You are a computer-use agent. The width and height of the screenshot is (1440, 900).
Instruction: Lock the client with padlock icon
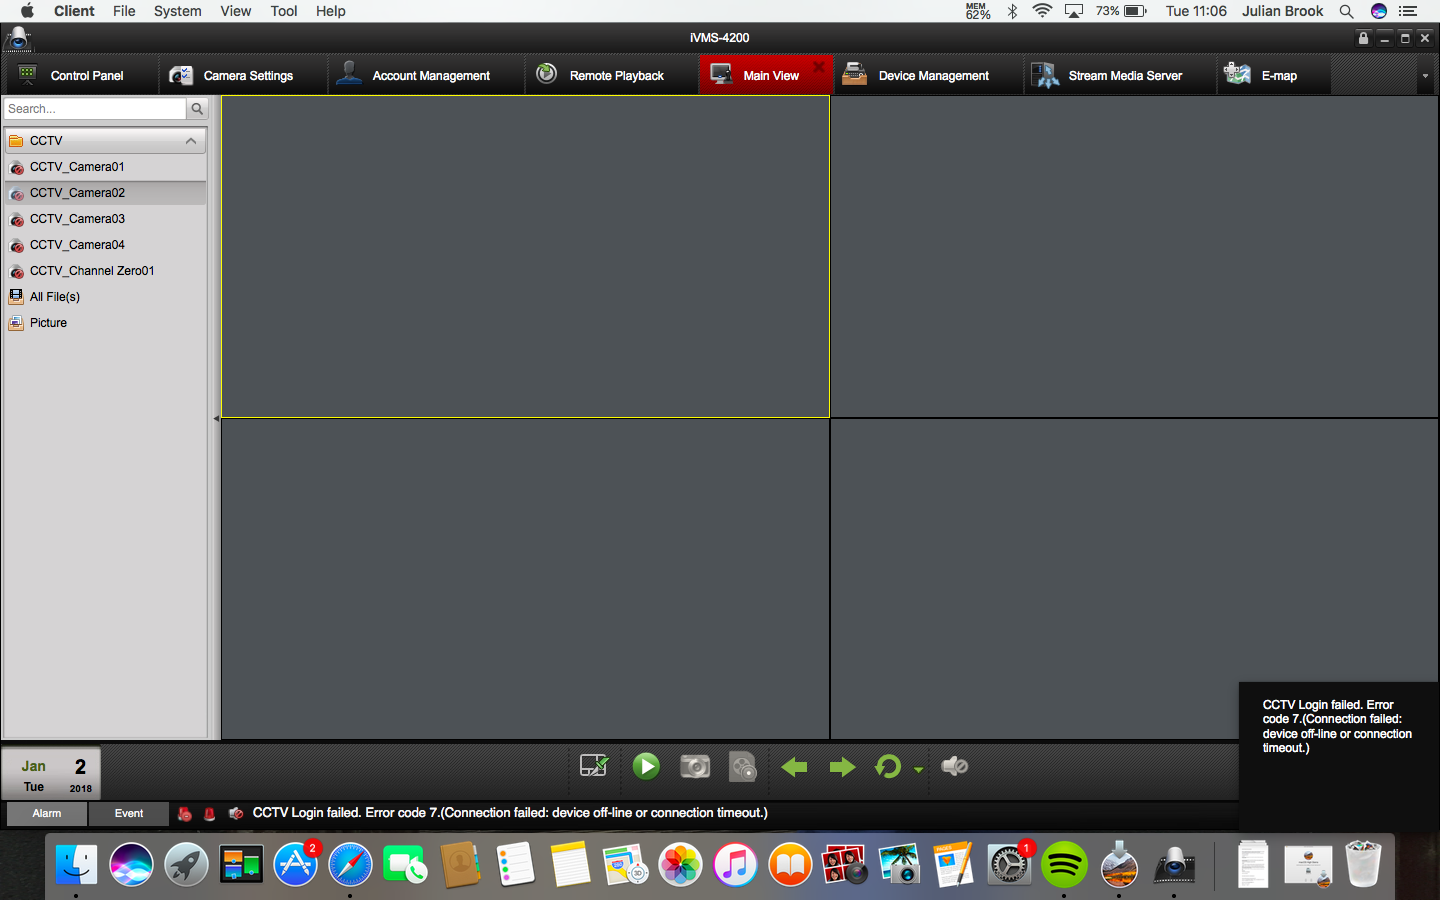tap(1363, 38)
